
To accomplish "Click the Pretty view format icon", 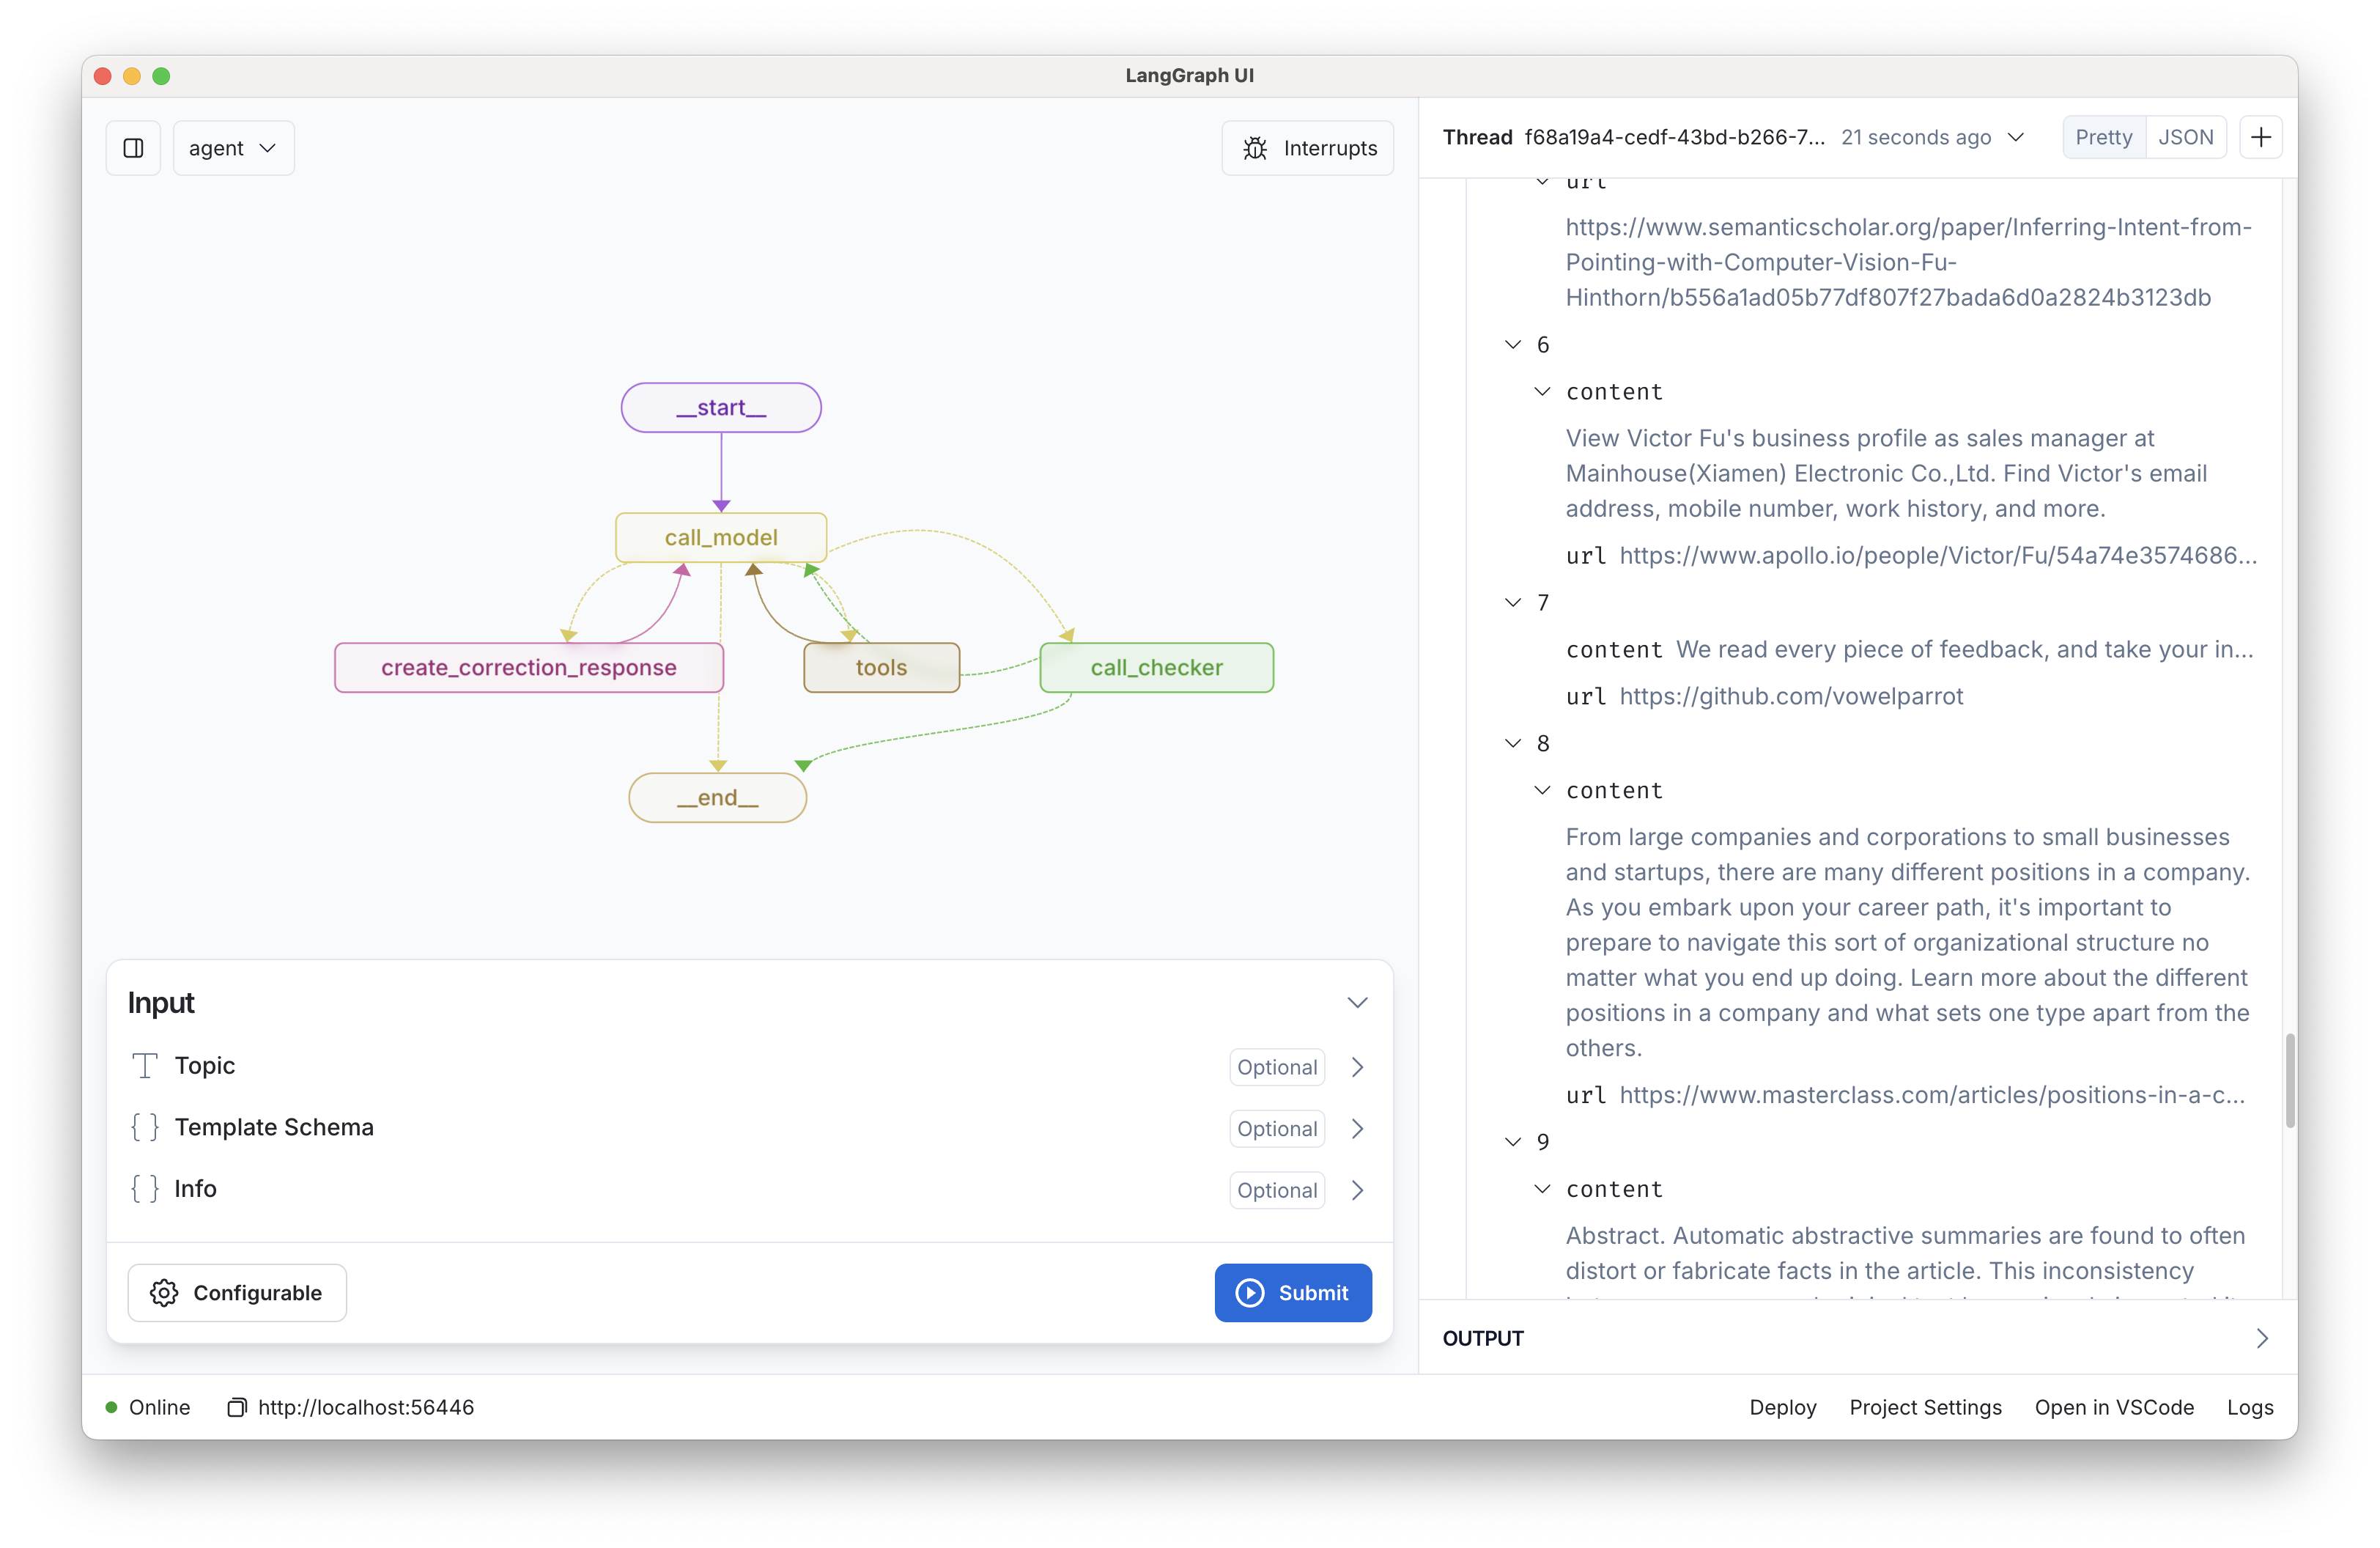I will coord(2106,137).
